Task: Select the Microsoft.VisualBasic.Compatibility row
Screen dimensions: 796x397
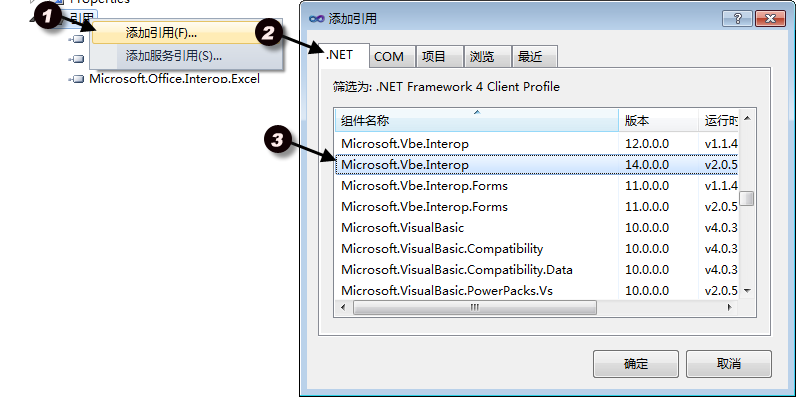Action: (537, 249)
